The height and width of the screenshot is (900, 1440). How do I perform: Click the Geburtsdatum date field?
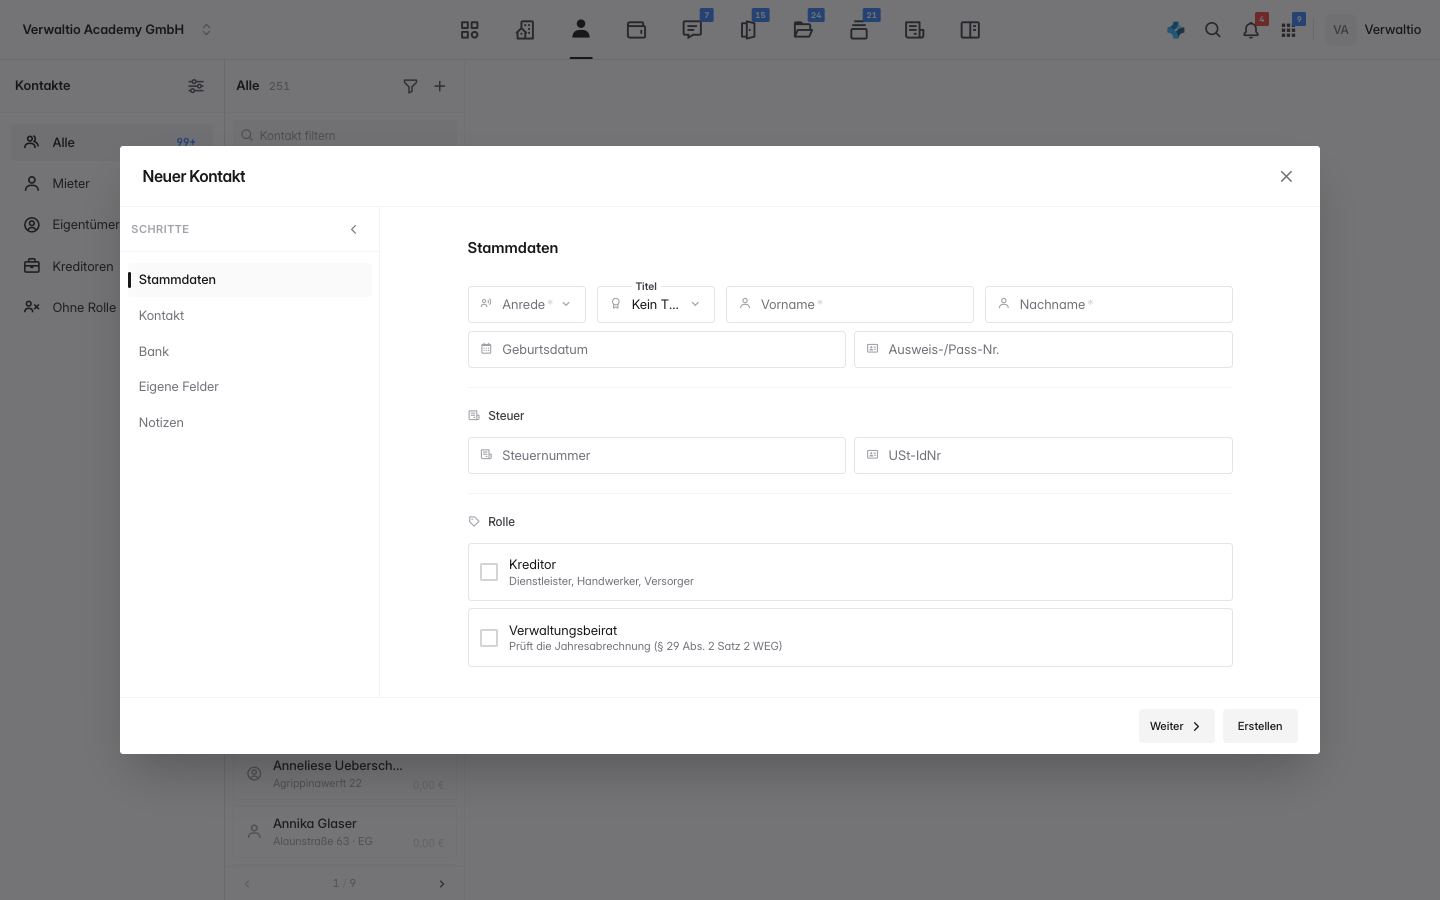click(x=657, y=349)
